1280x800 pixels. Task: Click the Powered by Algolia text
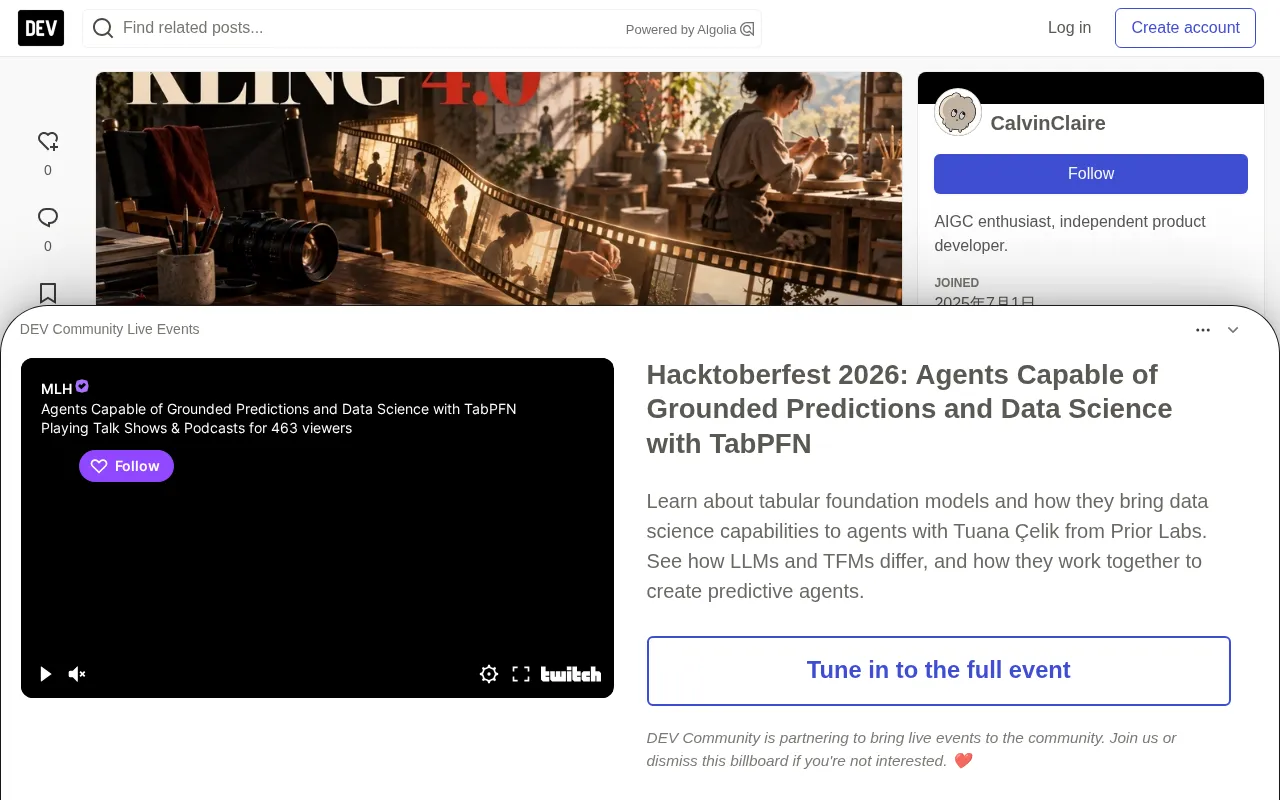(681, 30)
